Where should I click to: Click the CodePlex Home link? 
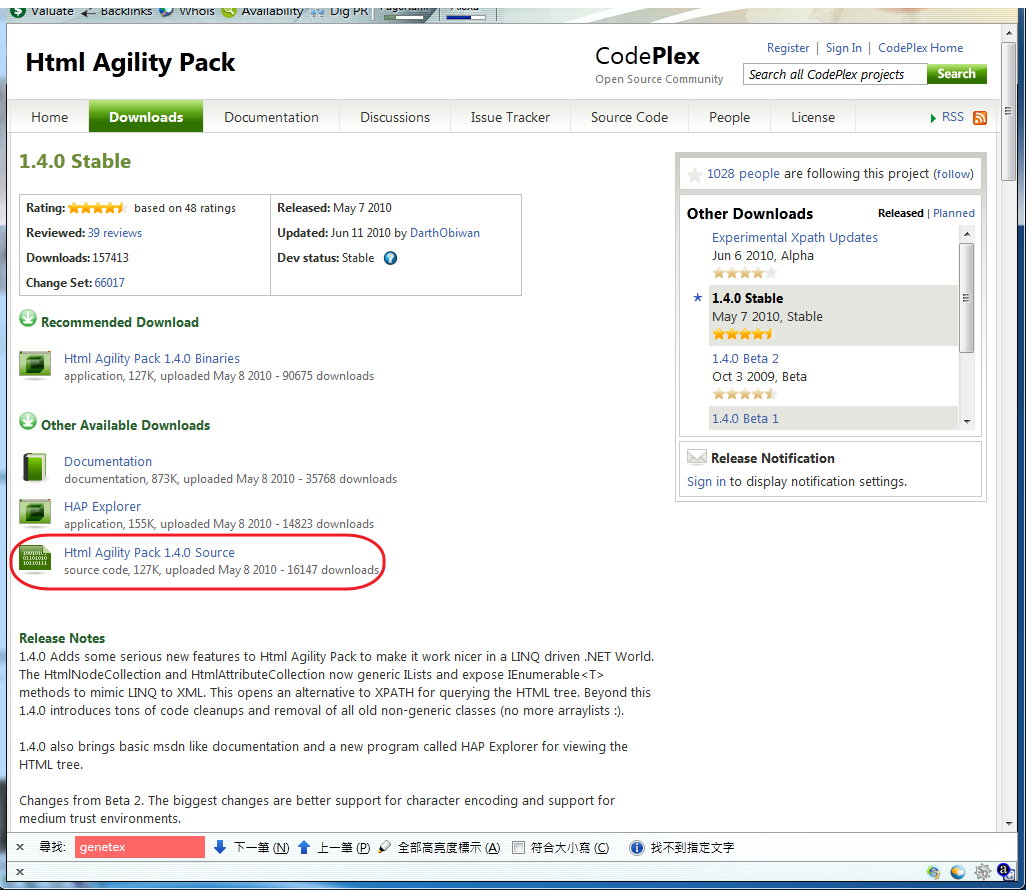[x=920, y=48]
